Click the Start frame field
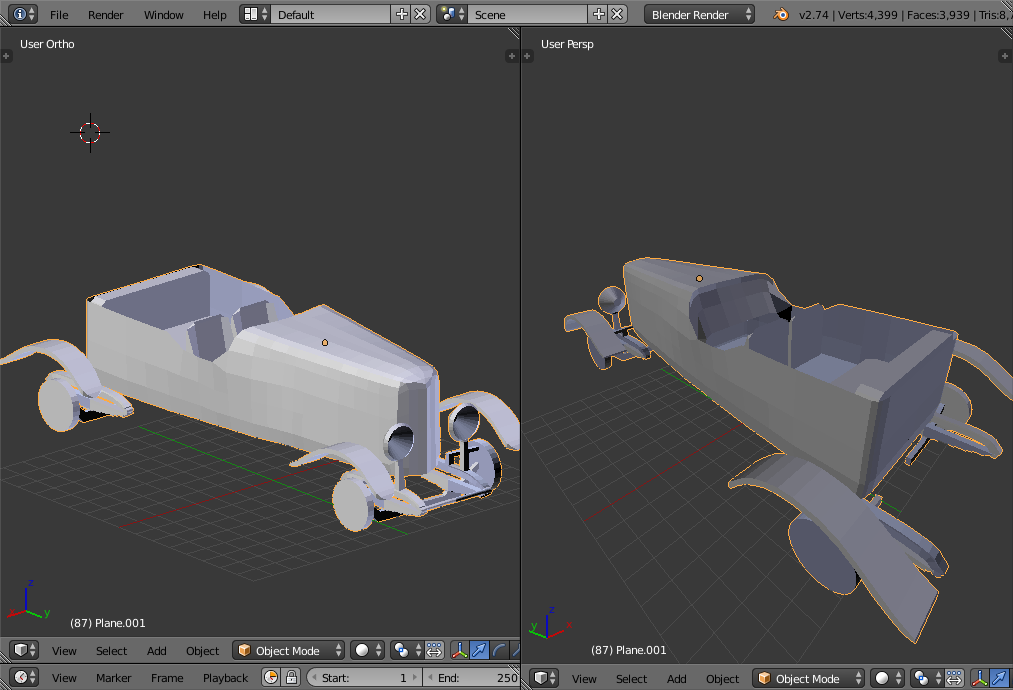The height and width of the screenshot is (690, 1013). (365, 677)
